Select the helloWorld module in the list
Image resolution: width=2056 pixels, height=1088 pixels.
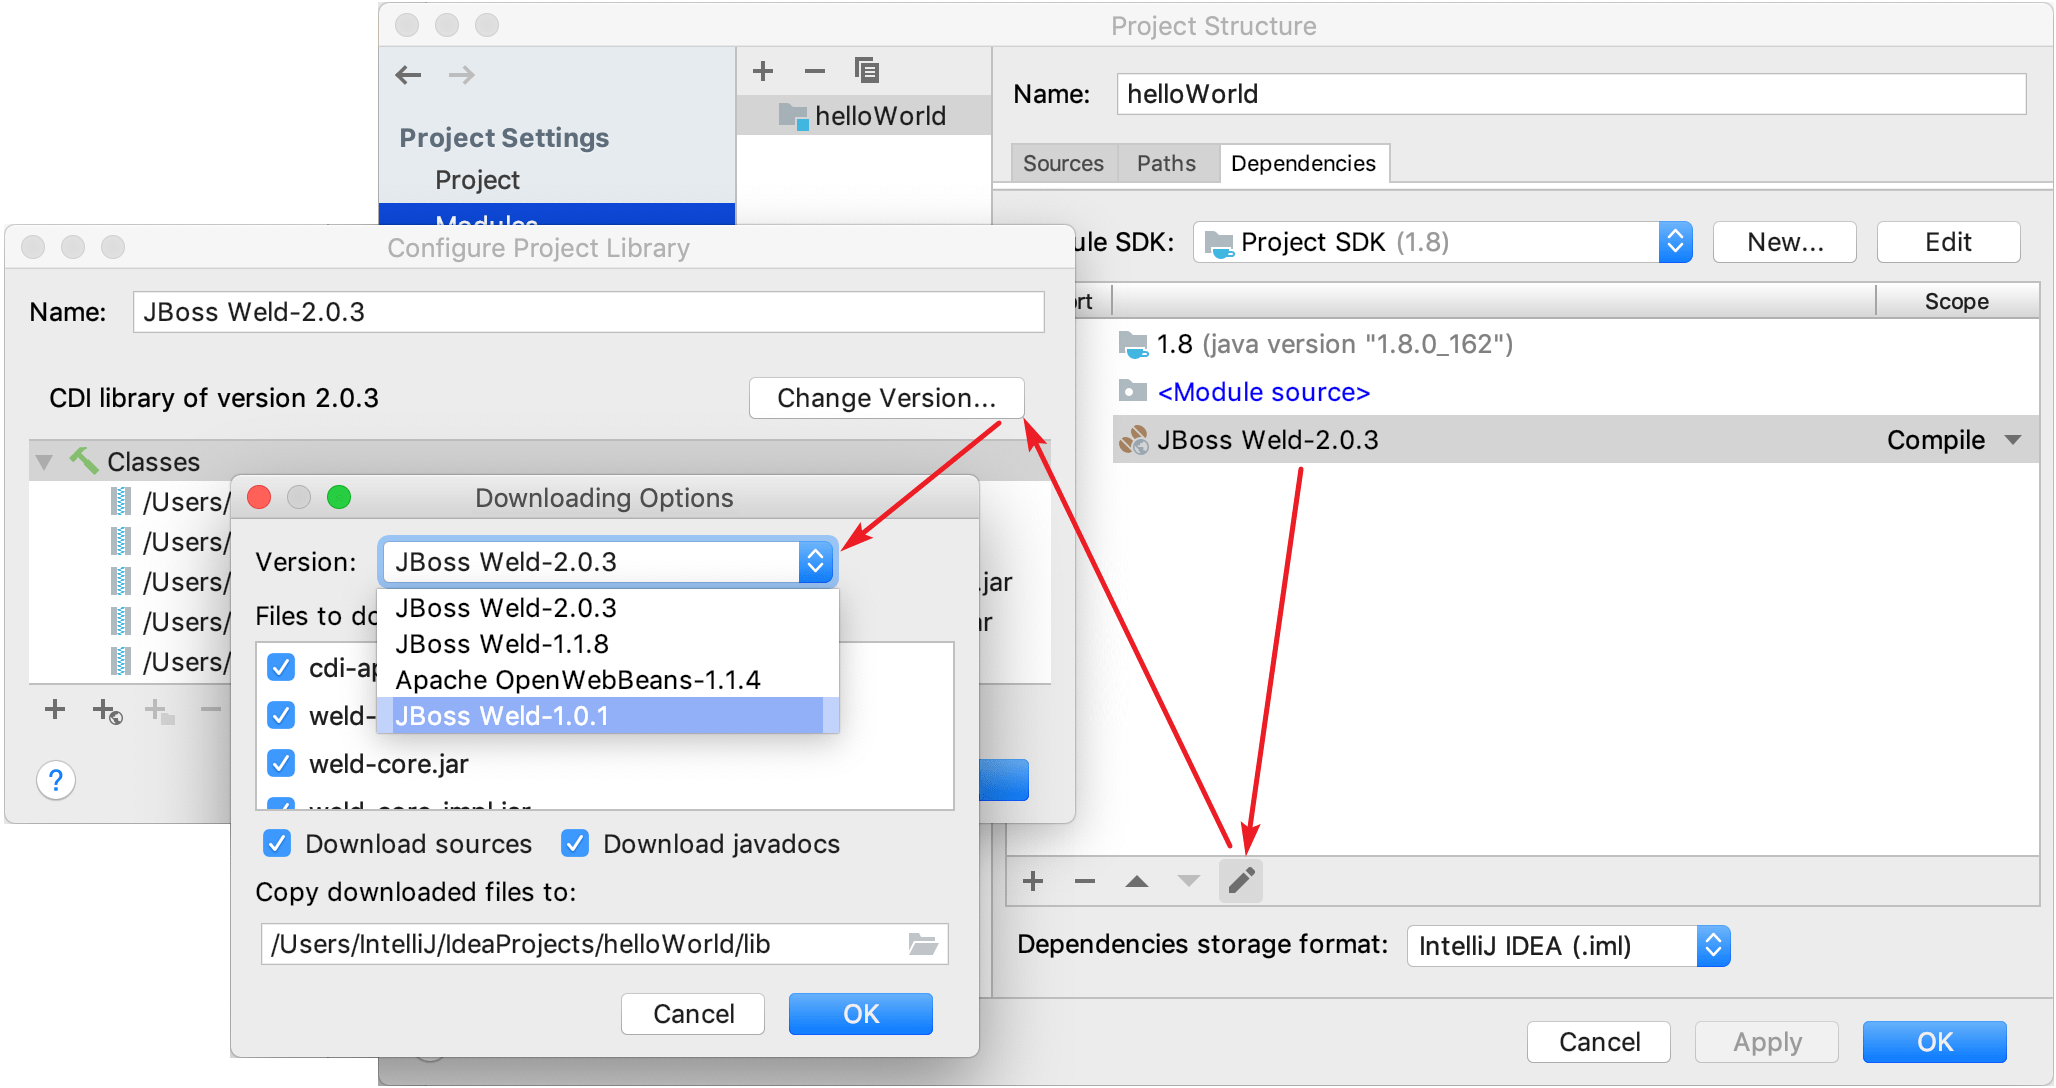point(864,116)
